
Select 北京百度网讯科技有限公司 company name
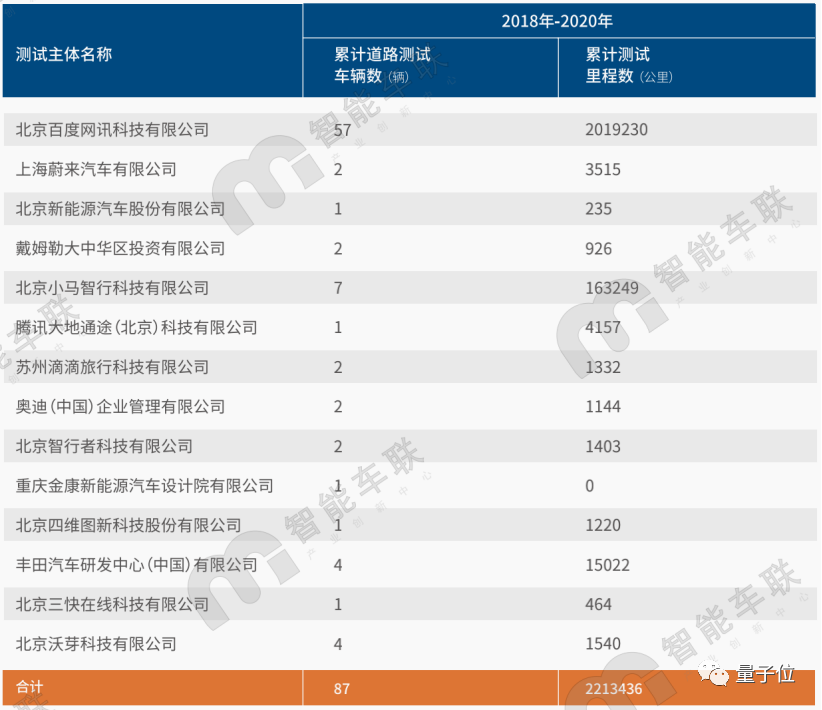tap(112, 130)
